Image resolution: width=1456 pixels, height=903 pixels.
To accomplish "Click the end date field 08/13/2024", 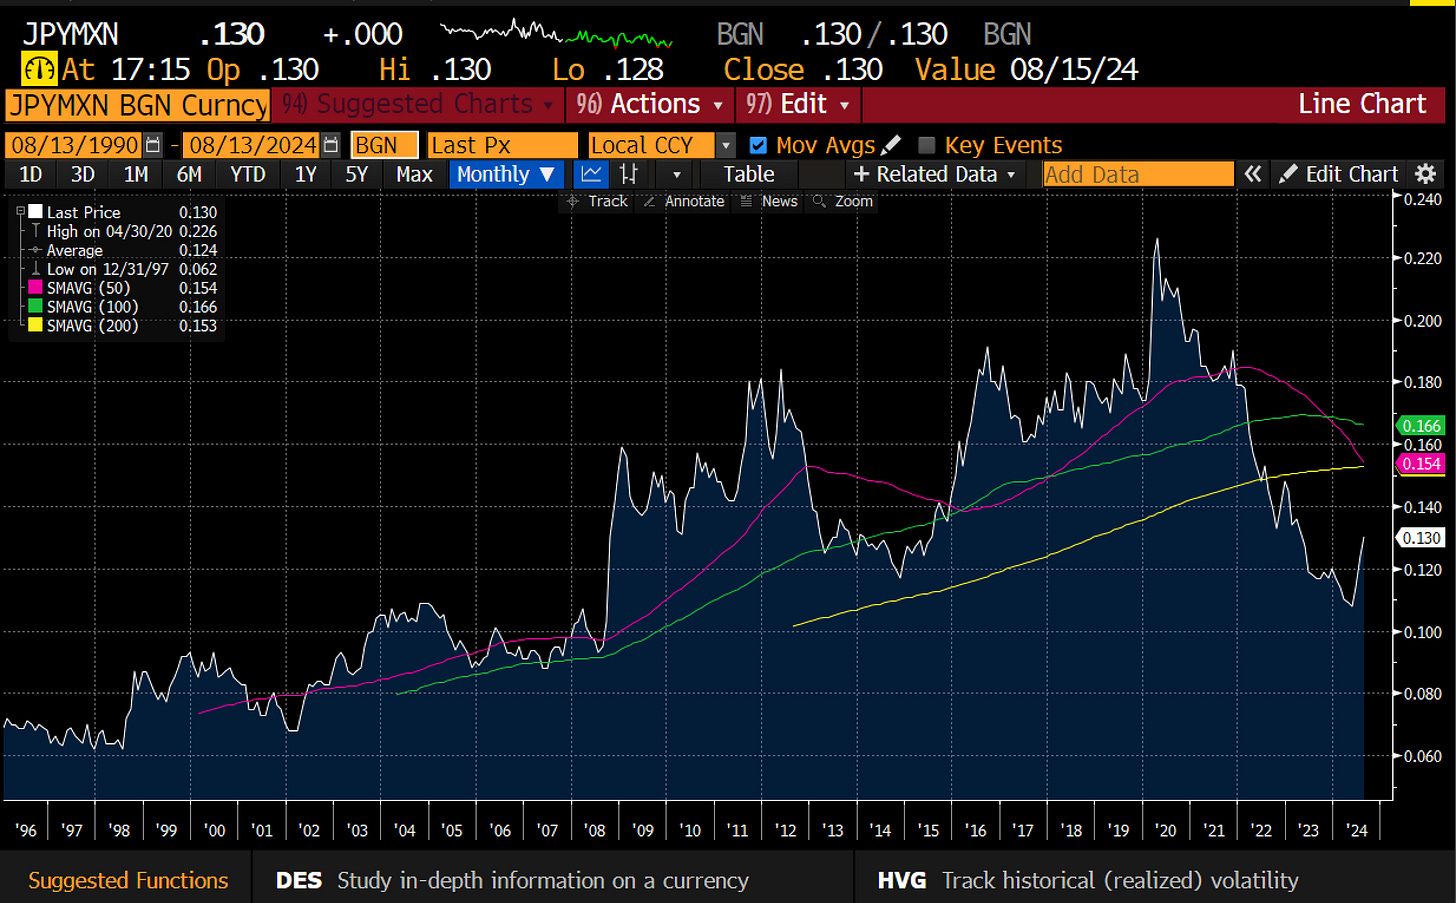I will (x=253, y=145).
